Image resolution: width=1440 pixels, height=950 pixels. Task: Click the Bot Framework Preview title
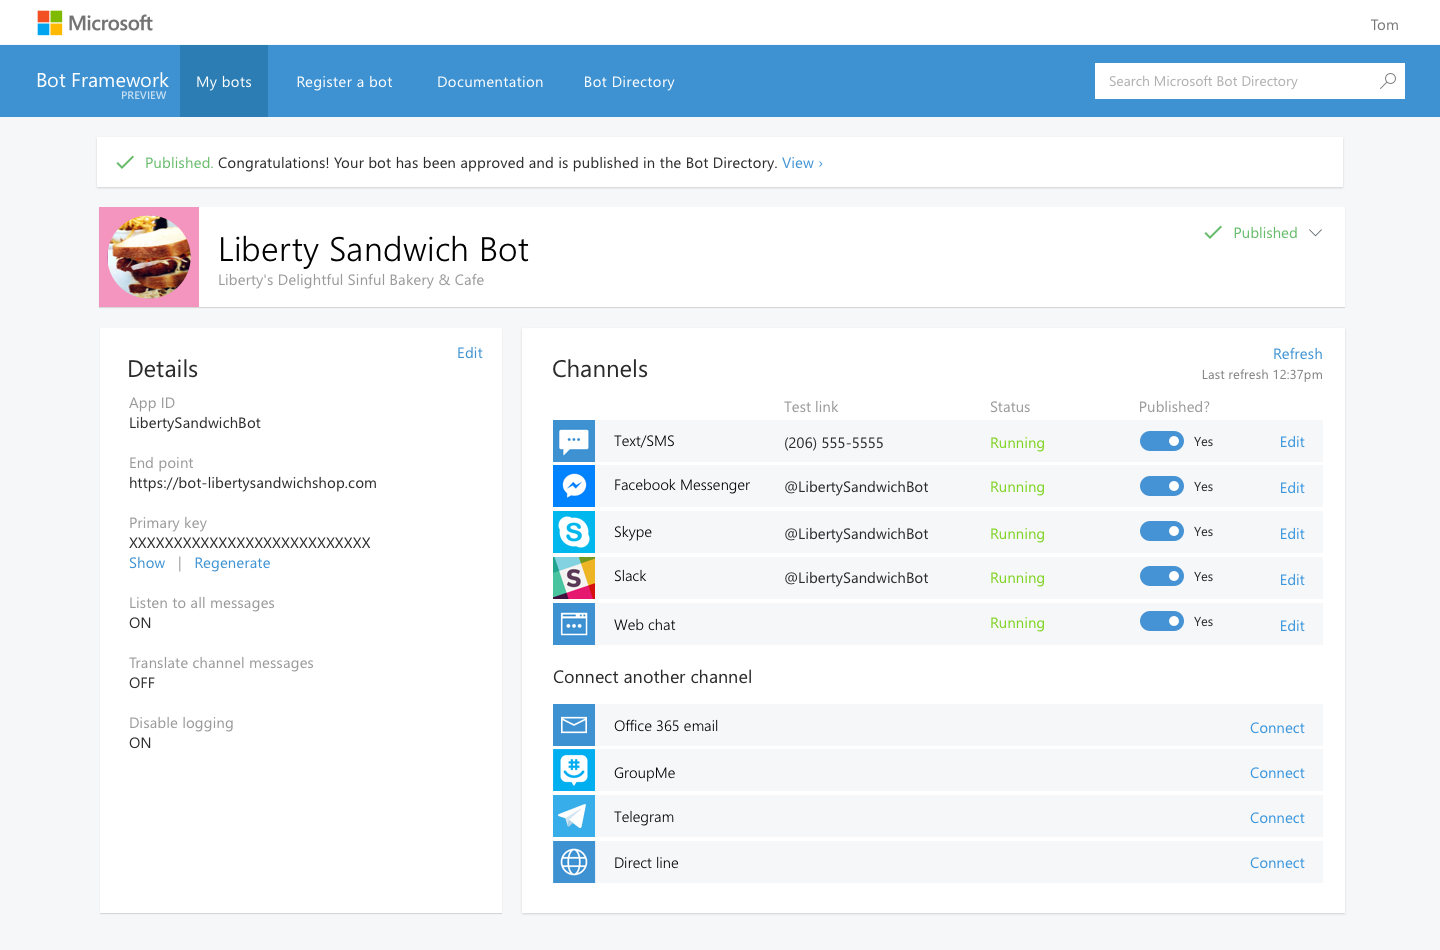pos(102,84)
